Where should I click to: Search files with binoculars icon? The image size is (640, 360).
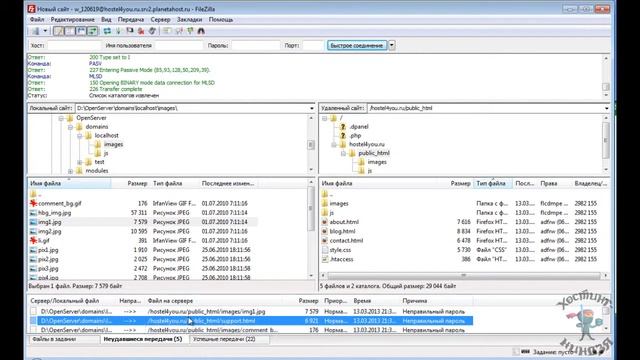[201, 31]
